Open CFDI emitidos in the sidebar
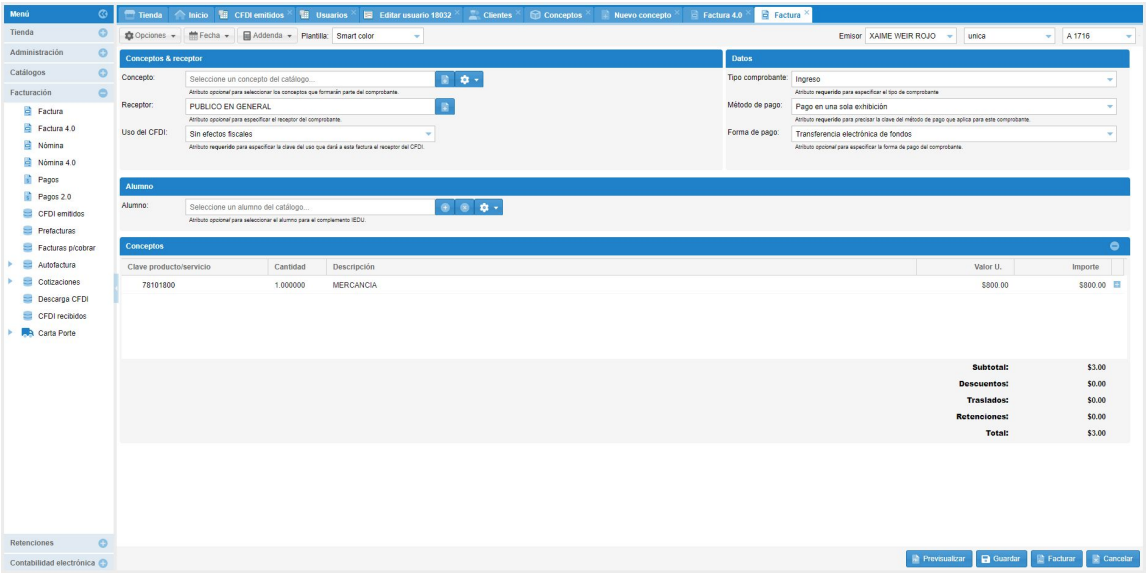1147x573 pixels. pyautogui.click(x=61, y=213)
